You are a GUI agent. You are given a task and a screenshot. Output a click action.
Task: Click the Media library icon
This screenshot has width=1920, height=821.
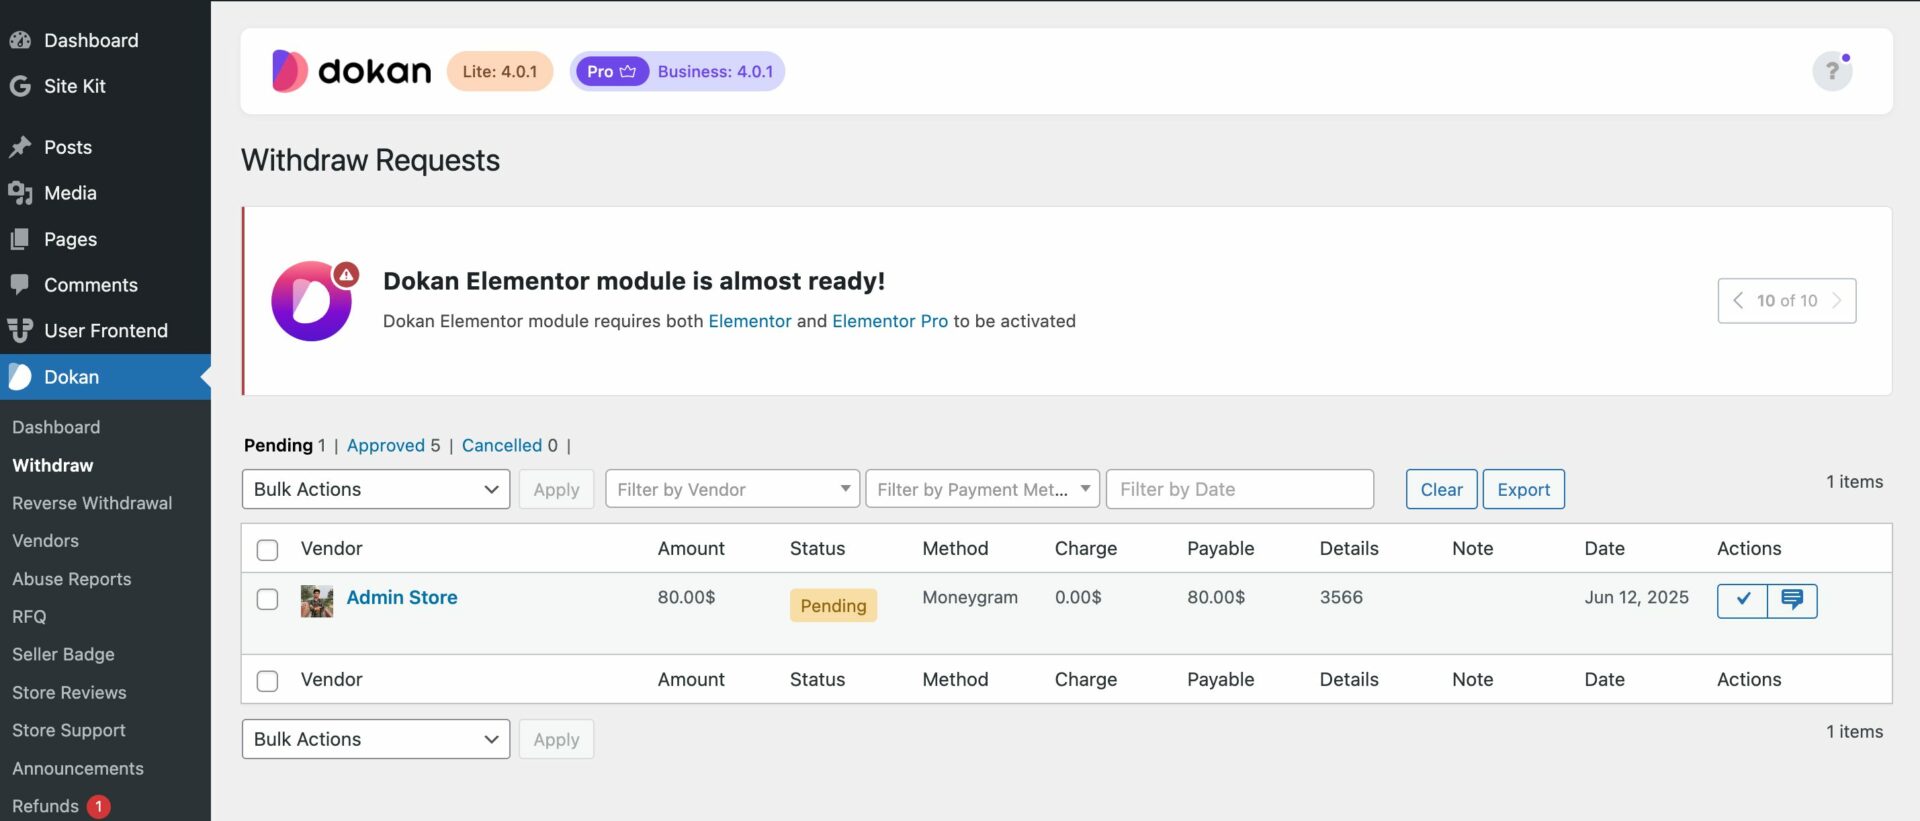(20, 193)
